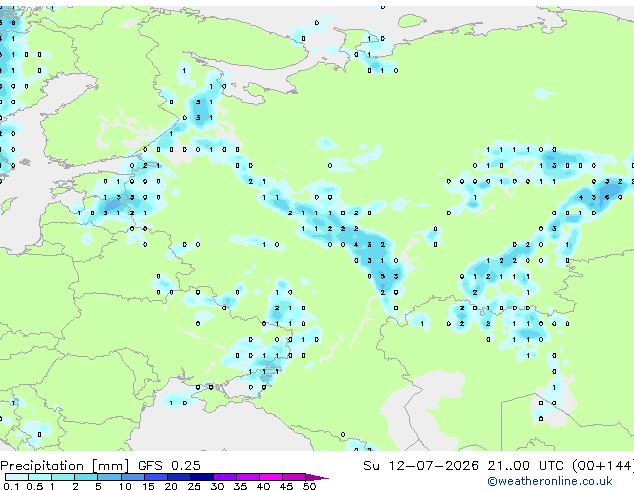Click the '40' legend scale label

263,486
